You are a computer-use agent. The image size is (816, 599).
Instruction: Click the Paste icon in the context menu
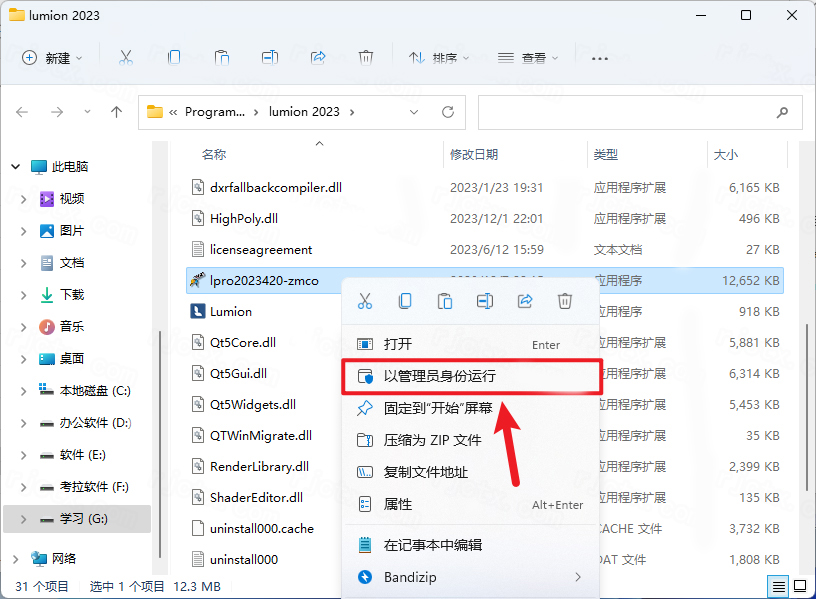point(445,301)
